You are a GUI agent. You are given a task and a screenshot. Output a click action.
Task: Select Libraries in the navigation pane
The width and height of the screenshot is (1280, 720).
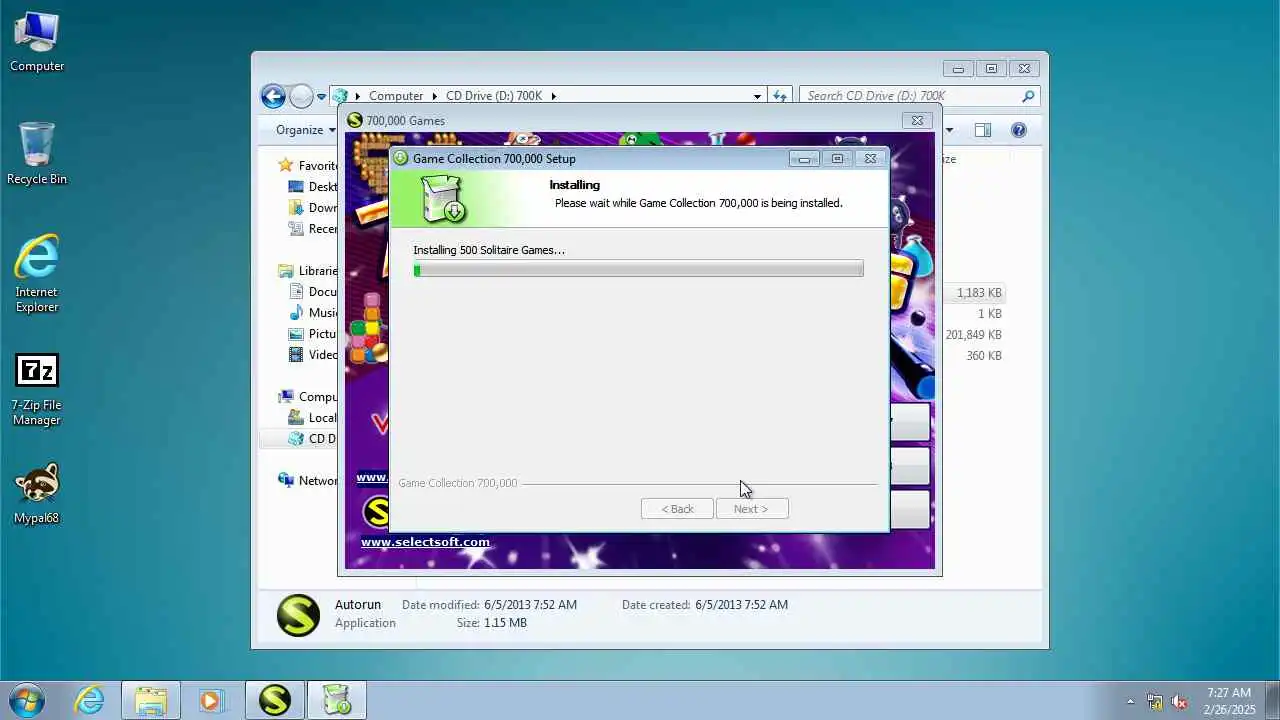coord(308,271)
